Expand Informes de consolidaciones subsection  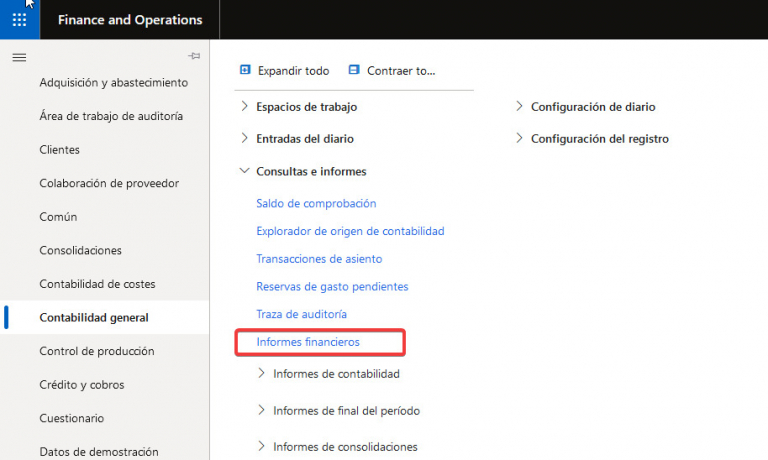coord(262,446)
